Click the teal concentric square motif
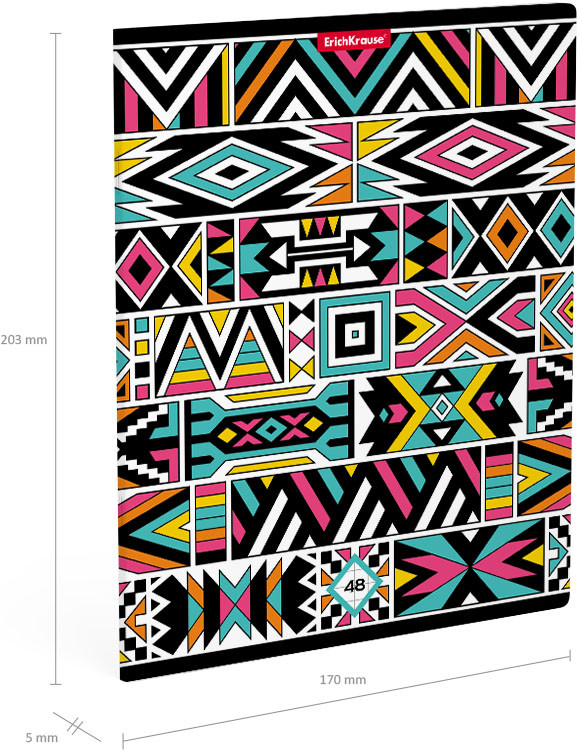 click(355, 333)
